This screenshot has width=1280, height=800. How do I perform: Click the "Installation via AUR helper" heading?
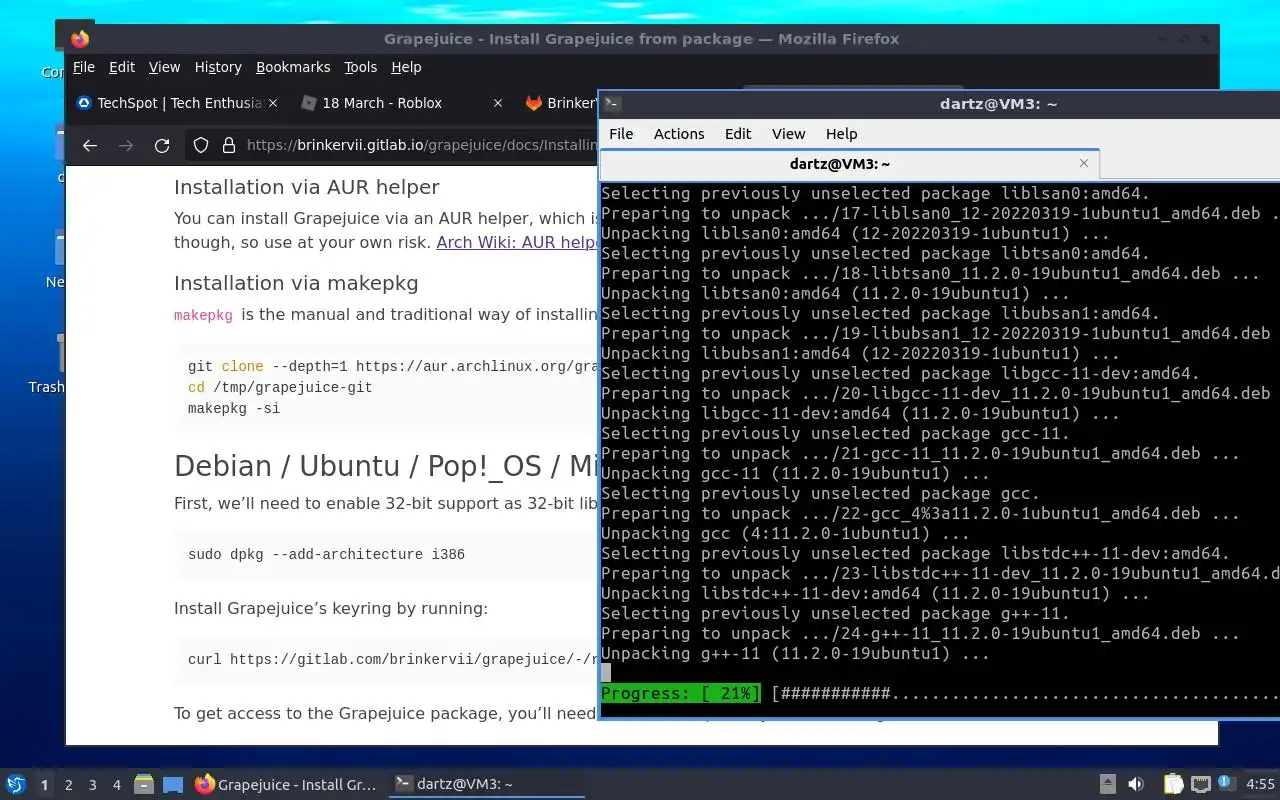click(x=307, y=187)
